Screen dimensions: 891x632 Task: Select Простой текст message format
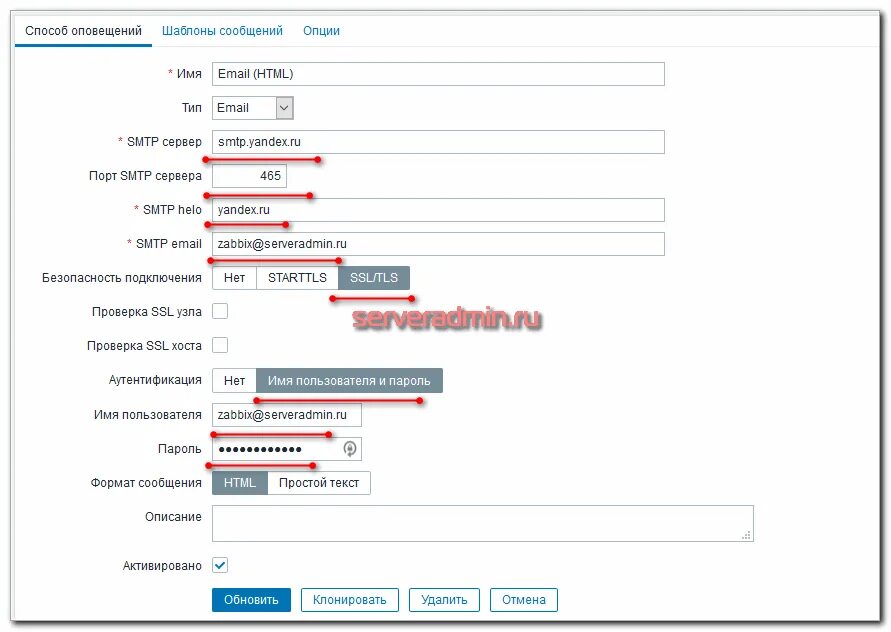[319, 483]
